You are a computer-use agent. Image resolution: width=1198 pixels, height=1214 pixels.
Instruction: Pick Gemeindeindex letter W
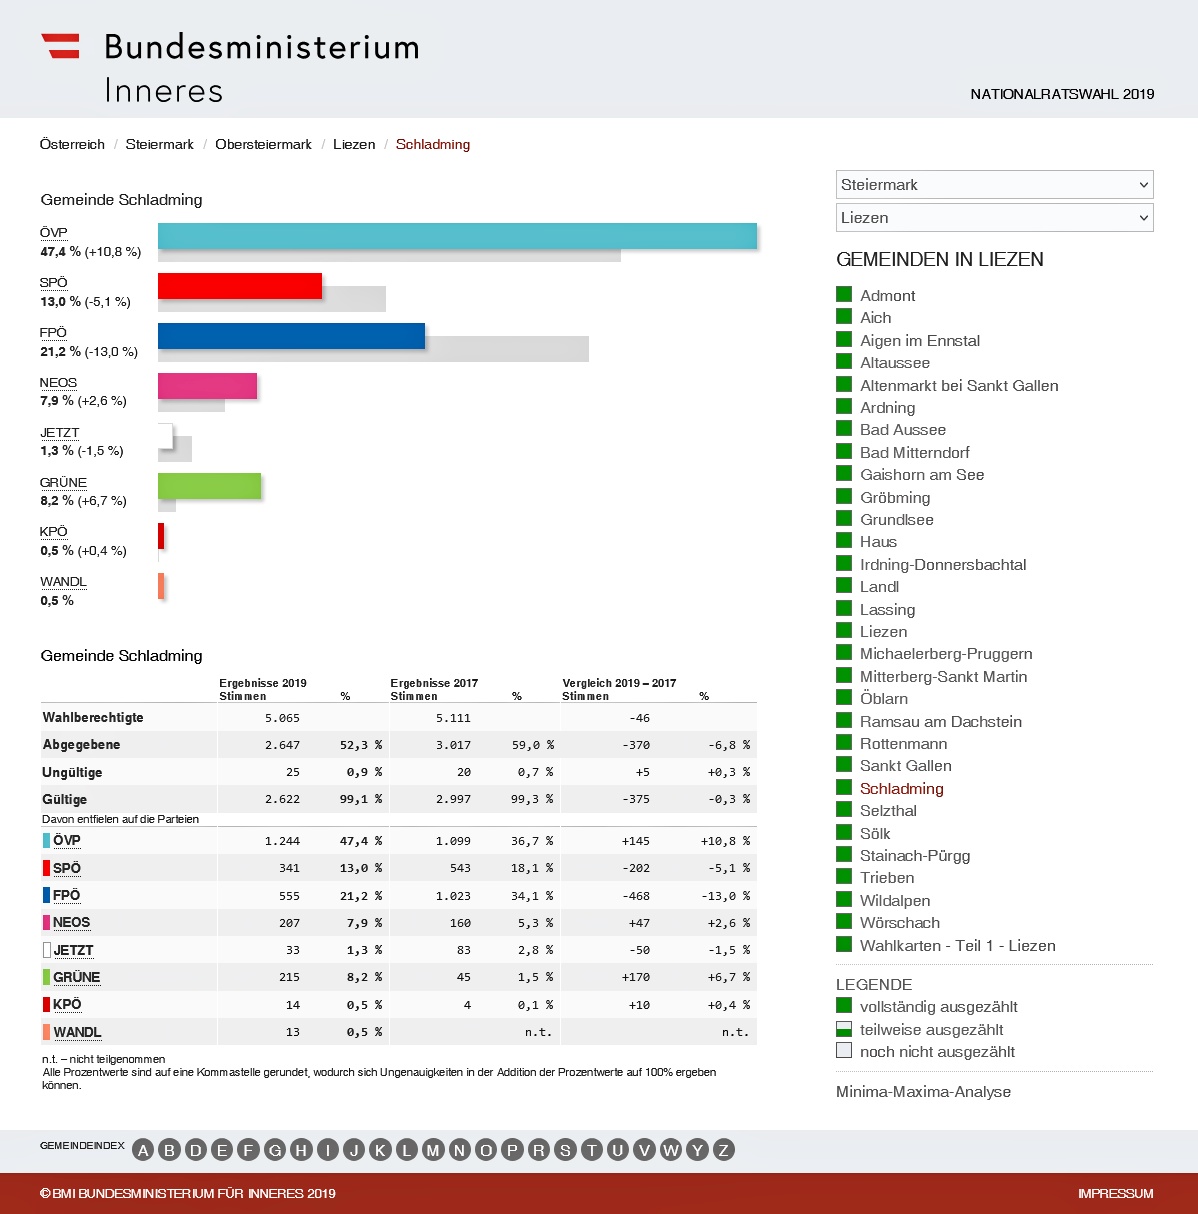click(x=671, y=1150)
